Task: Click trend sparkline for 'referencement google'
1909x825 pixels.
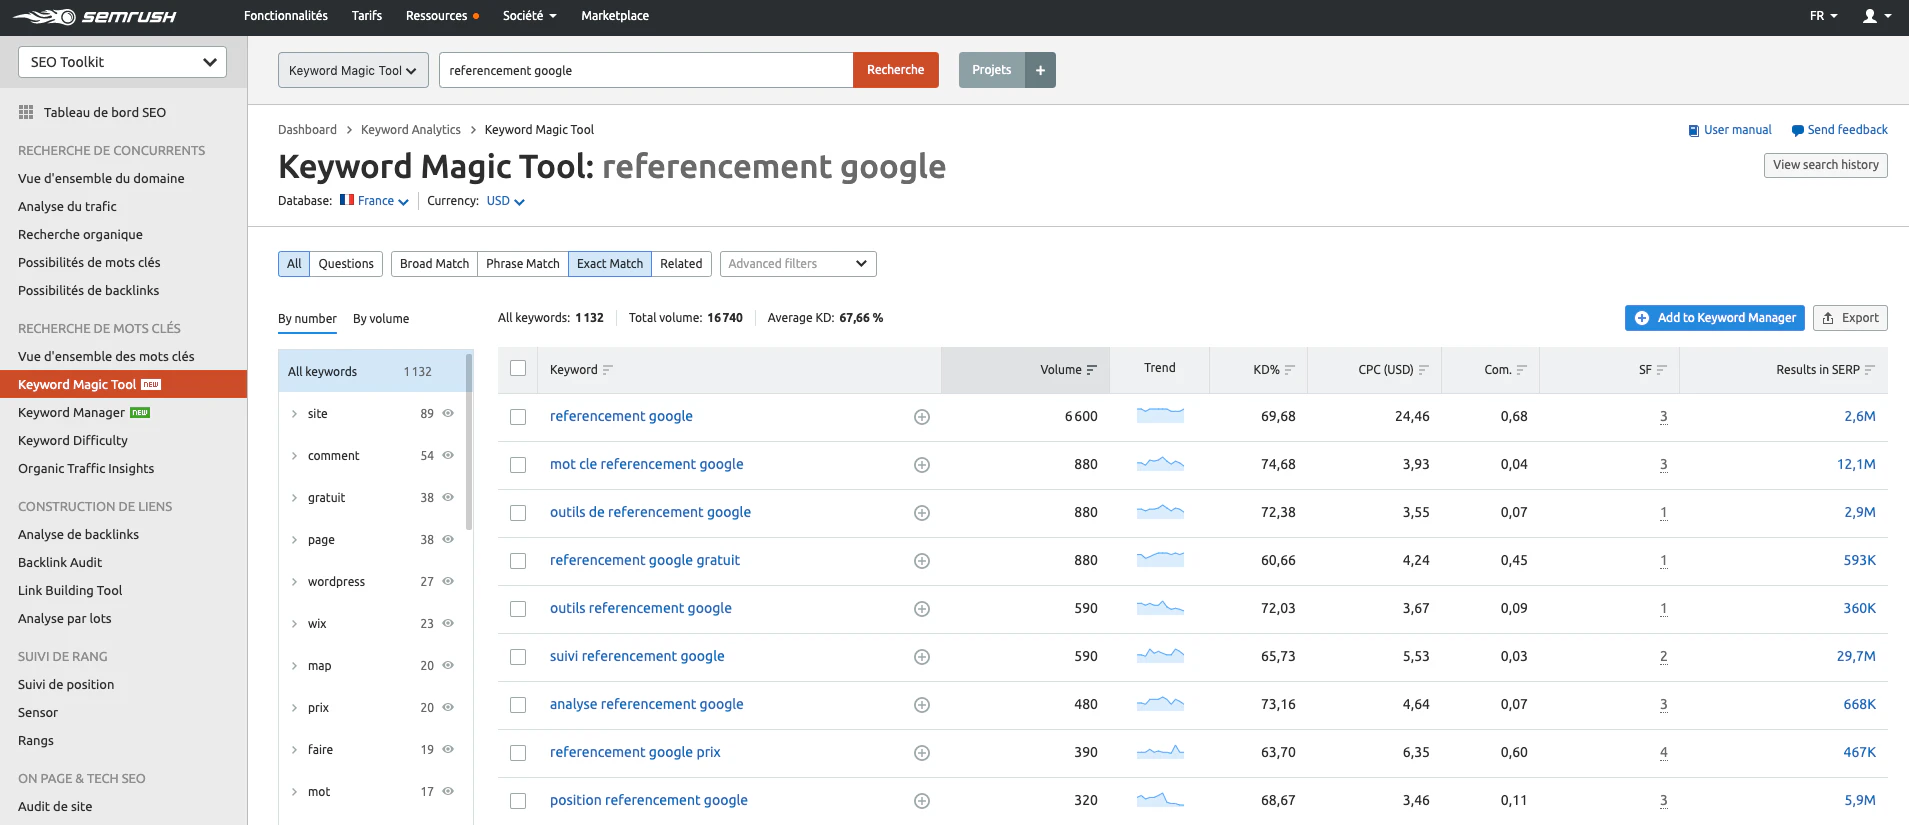Action: pos(1160,415)
